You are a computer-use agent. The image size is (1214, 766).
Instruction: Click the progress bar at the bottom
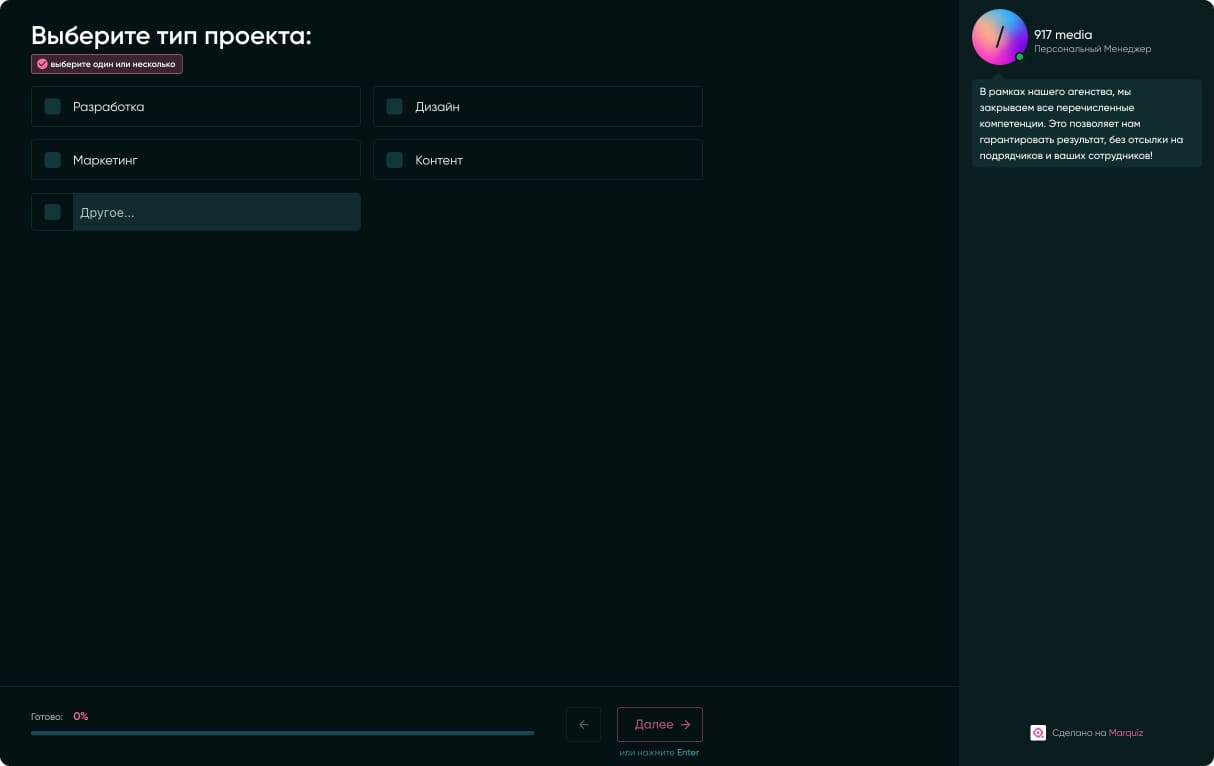pyautogui.click(x=283, y=733)
